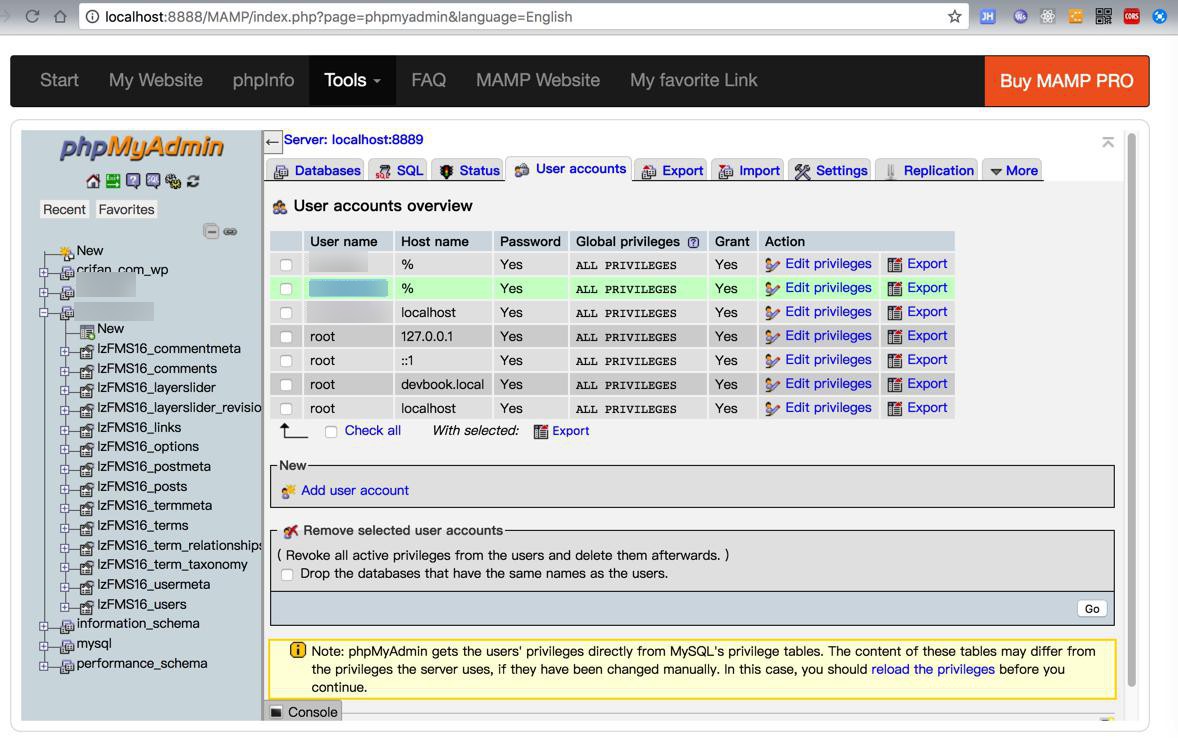Screen dimensions: 1178x738
Task: Click edit privileges icon for root ::1
Action: coord(772,361)
